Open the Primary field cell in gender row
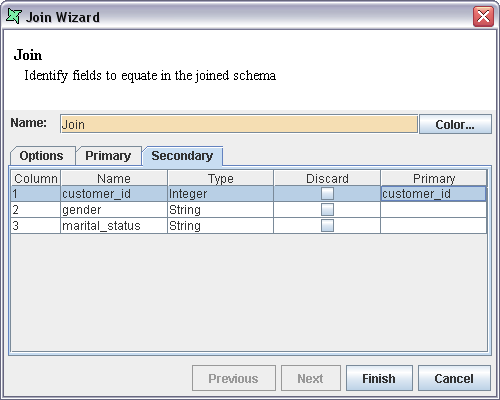 tap(433, 210)
